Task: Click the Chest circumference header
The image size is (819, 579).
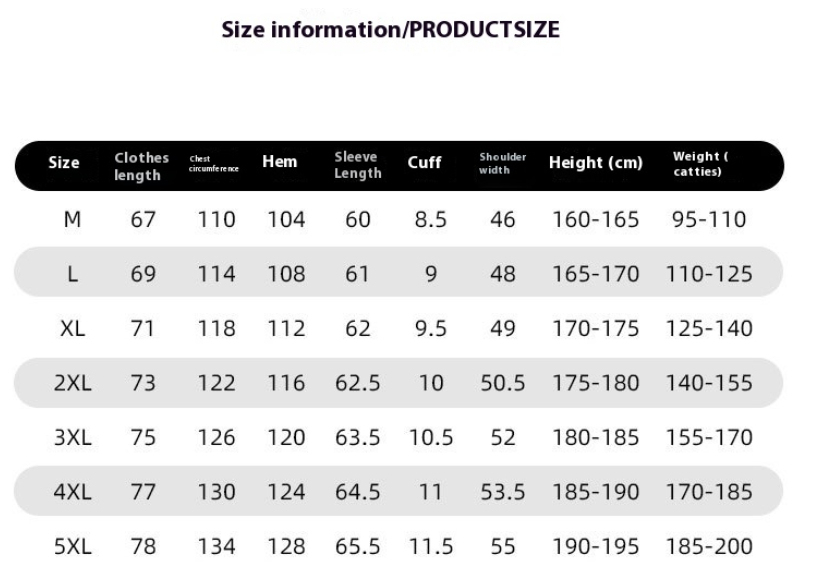Action: pos(214,164)
